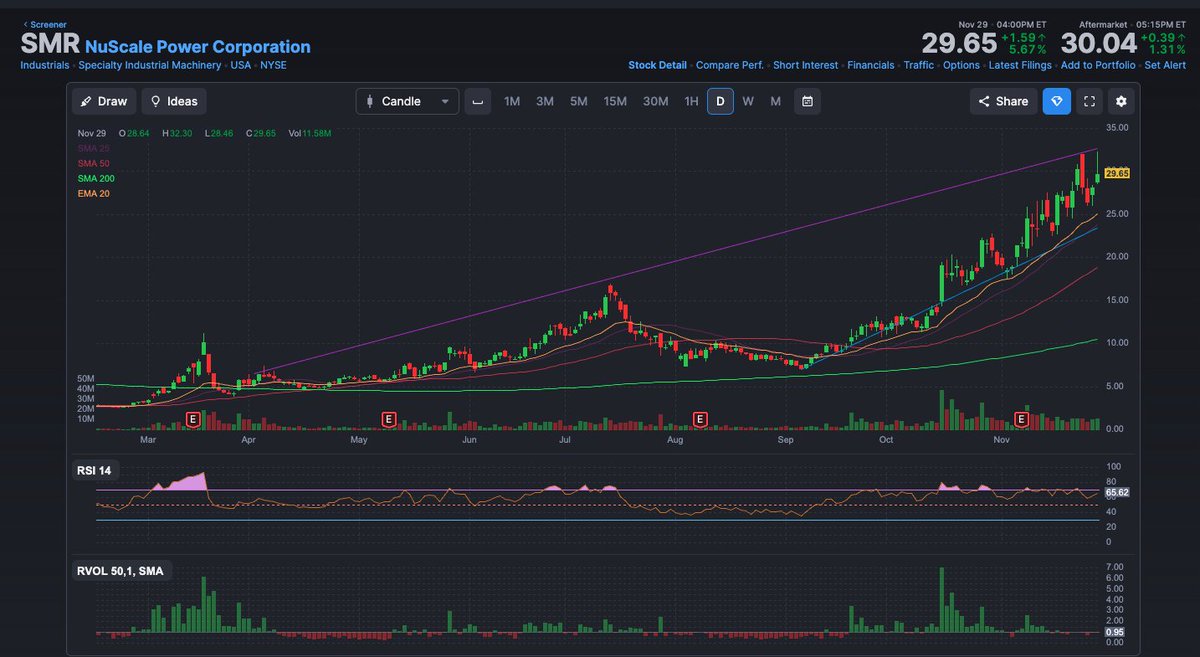The image size is (1200, 657).
Task: Open Financials page
Action: 871,65
